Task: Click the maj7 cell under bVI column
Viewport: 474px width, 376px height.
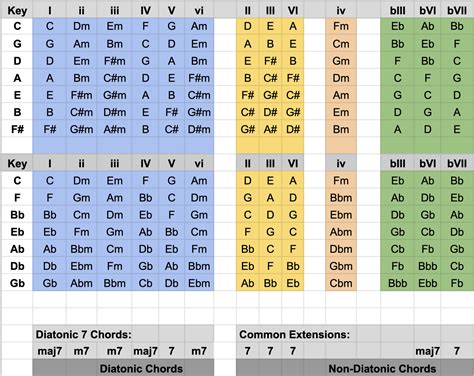Action: coord(427,351)
